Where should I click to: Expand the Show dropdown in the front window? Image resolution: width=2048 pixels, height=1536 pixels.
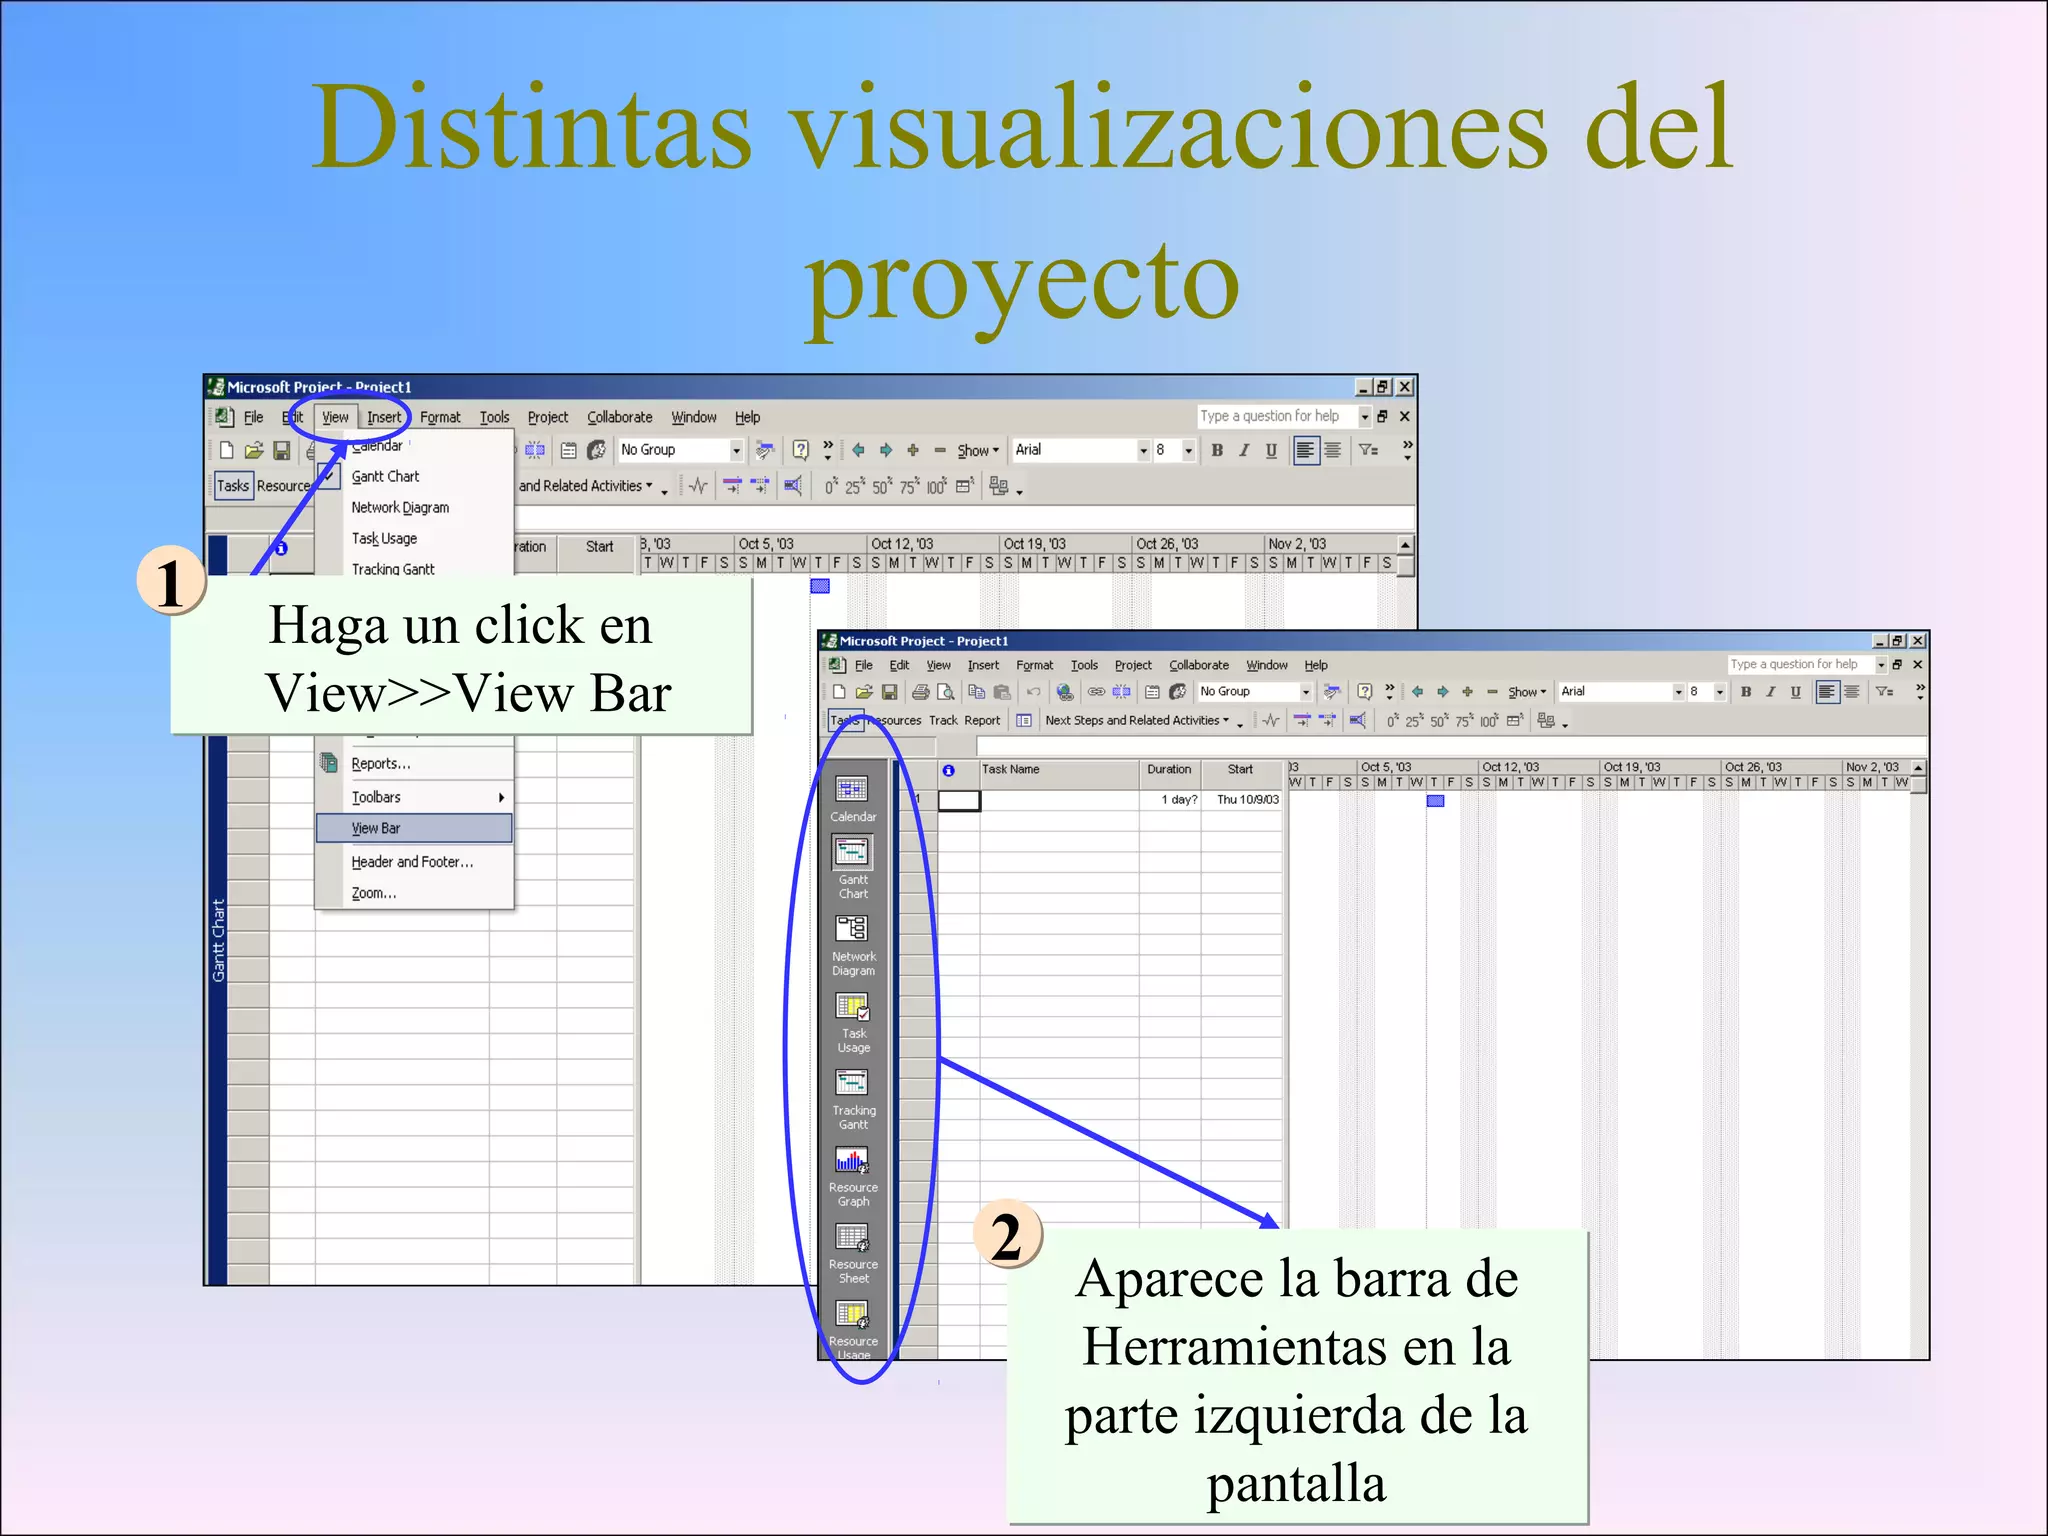(1527, 691)
